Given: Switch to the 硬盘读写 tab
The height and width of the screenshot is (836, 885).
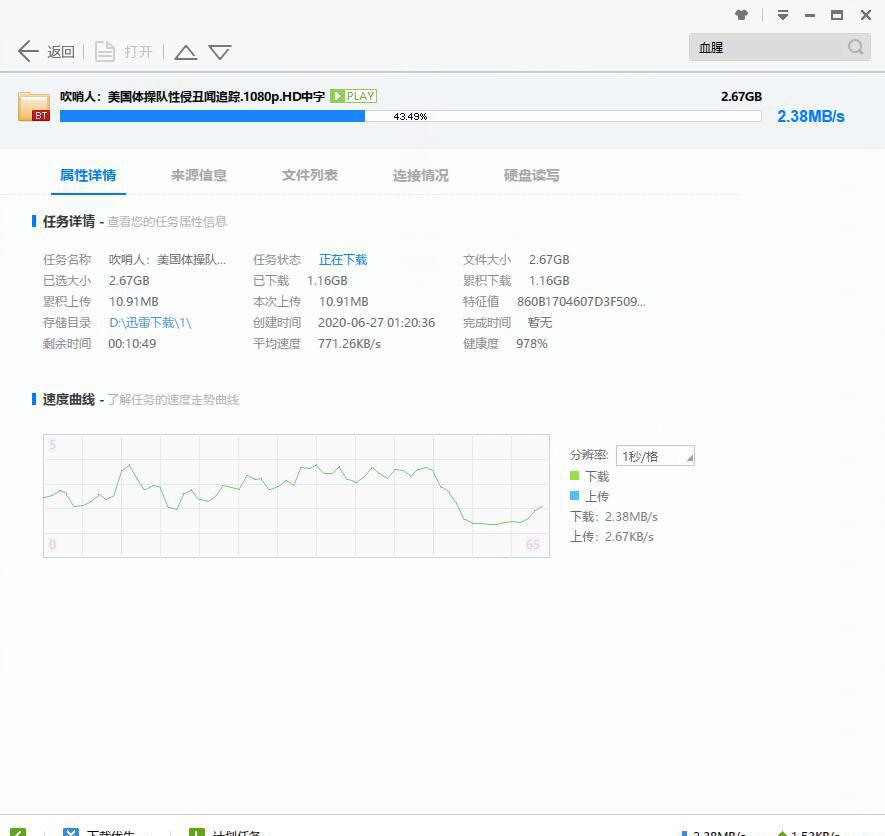Looking at the screenshot, I should 532,176.
